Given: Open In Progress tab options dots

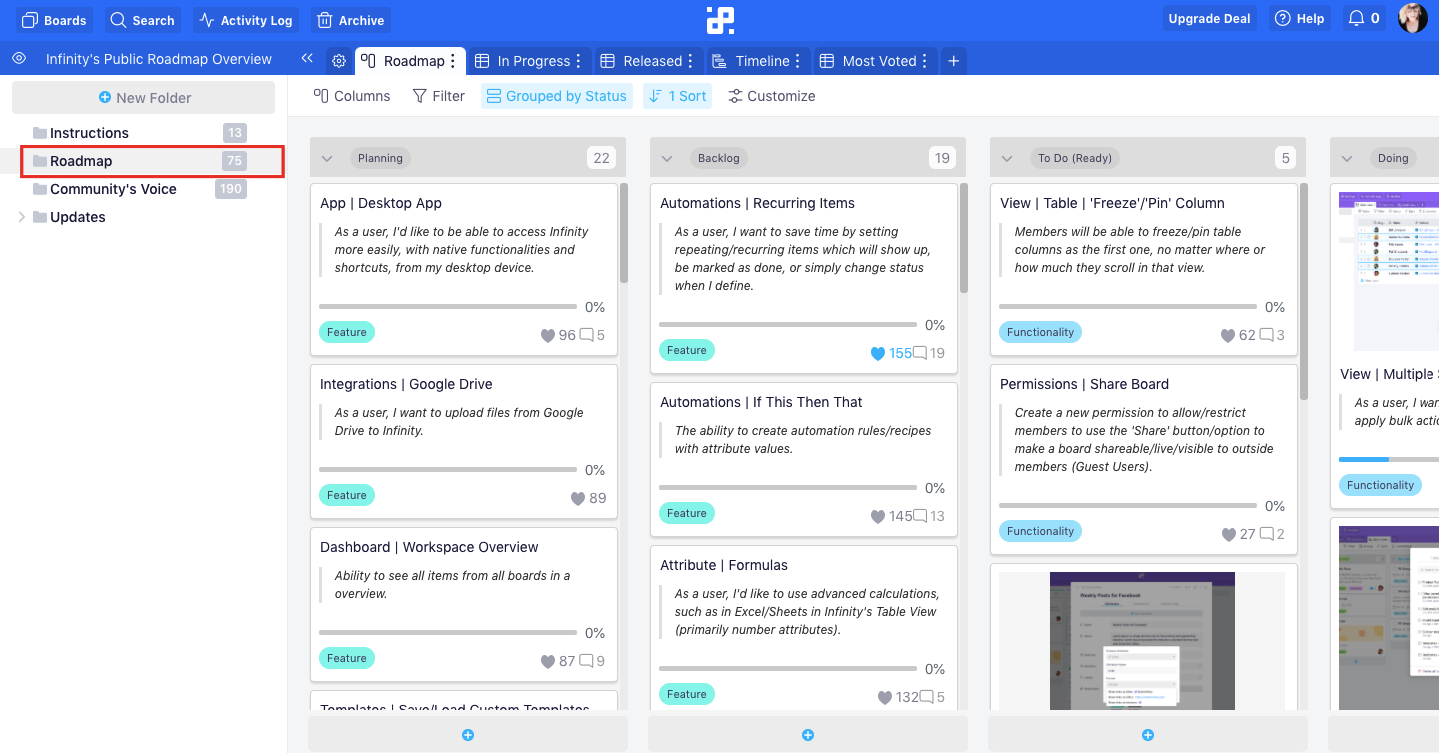Looking at the screenshot, I should 578,61.
